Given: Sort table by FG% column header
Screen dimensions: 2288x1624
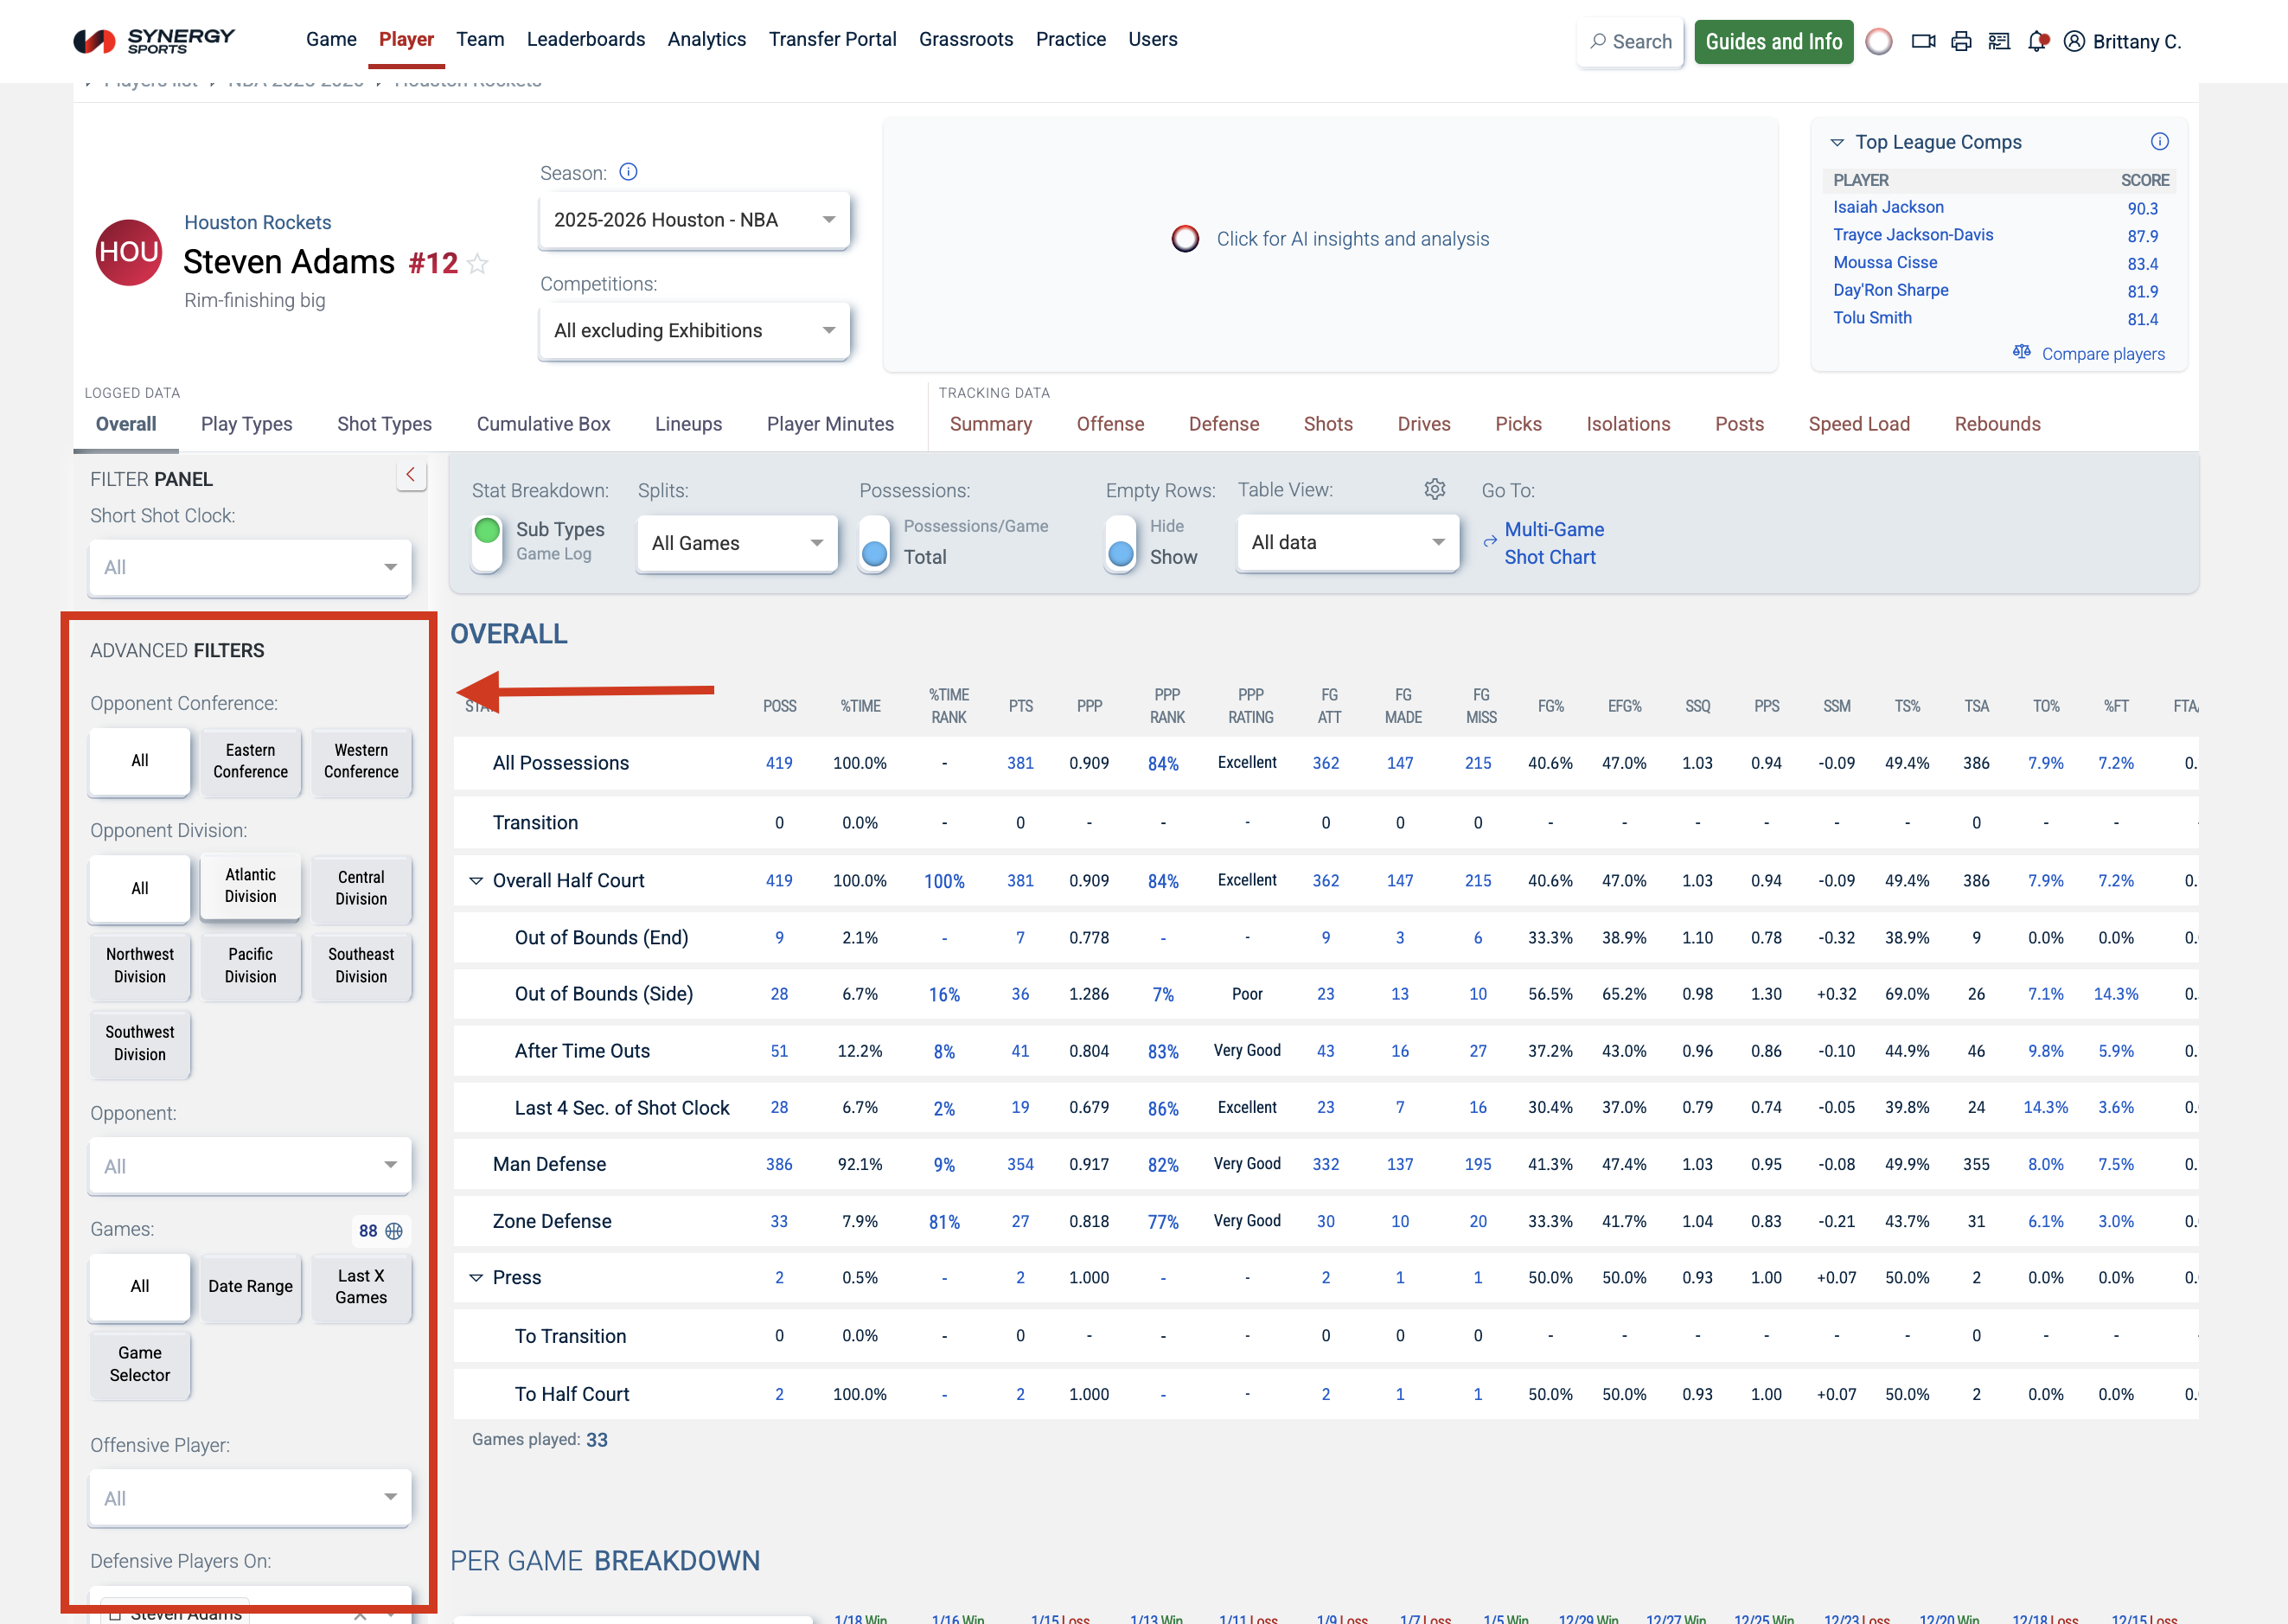Looking at the screenshot, I should 1550,706.
